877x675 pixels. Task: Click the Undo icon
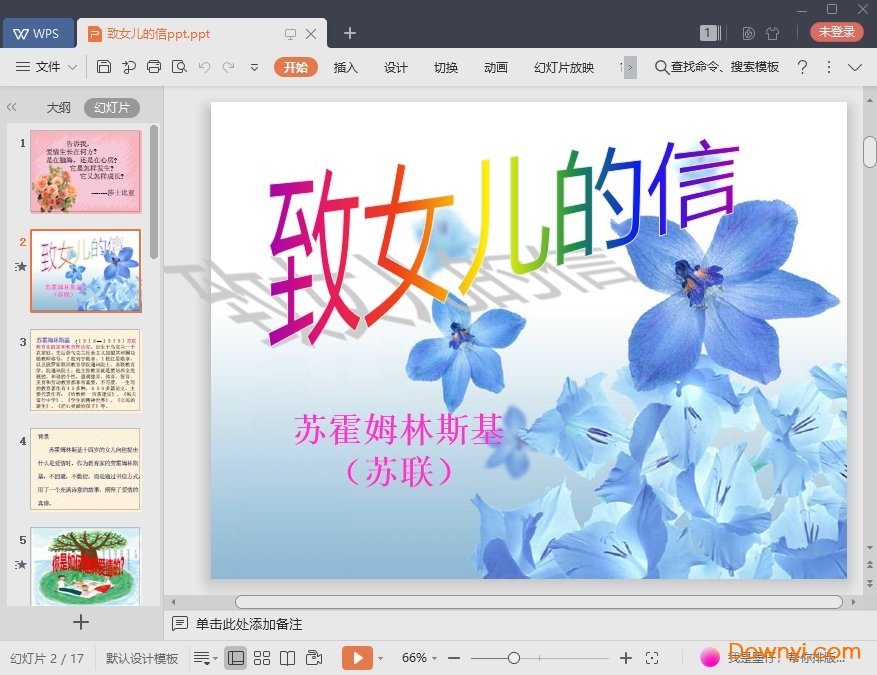click(205, 67)
